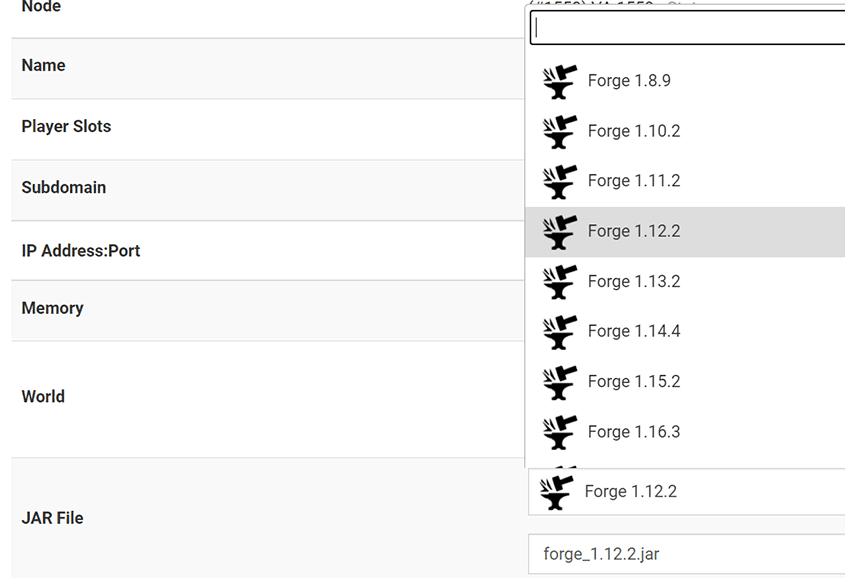Screen dimensions: 845x578
Task: Click the anvil icon beside Forge 1.14.4
Action: [560, 332]
